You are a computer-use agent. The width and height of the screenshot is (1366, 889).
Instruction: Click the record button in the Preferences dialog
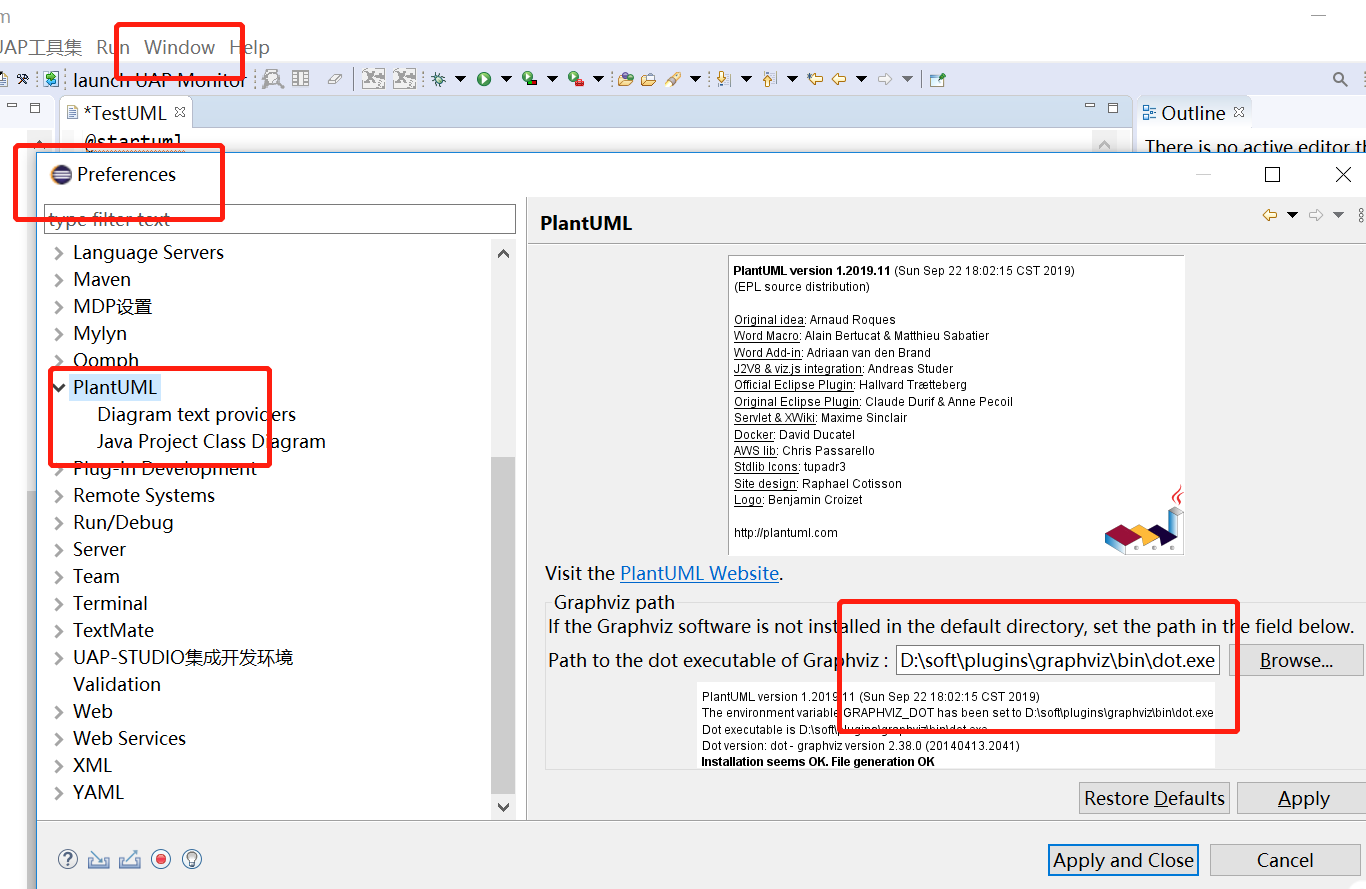click(x=161, y=859)
